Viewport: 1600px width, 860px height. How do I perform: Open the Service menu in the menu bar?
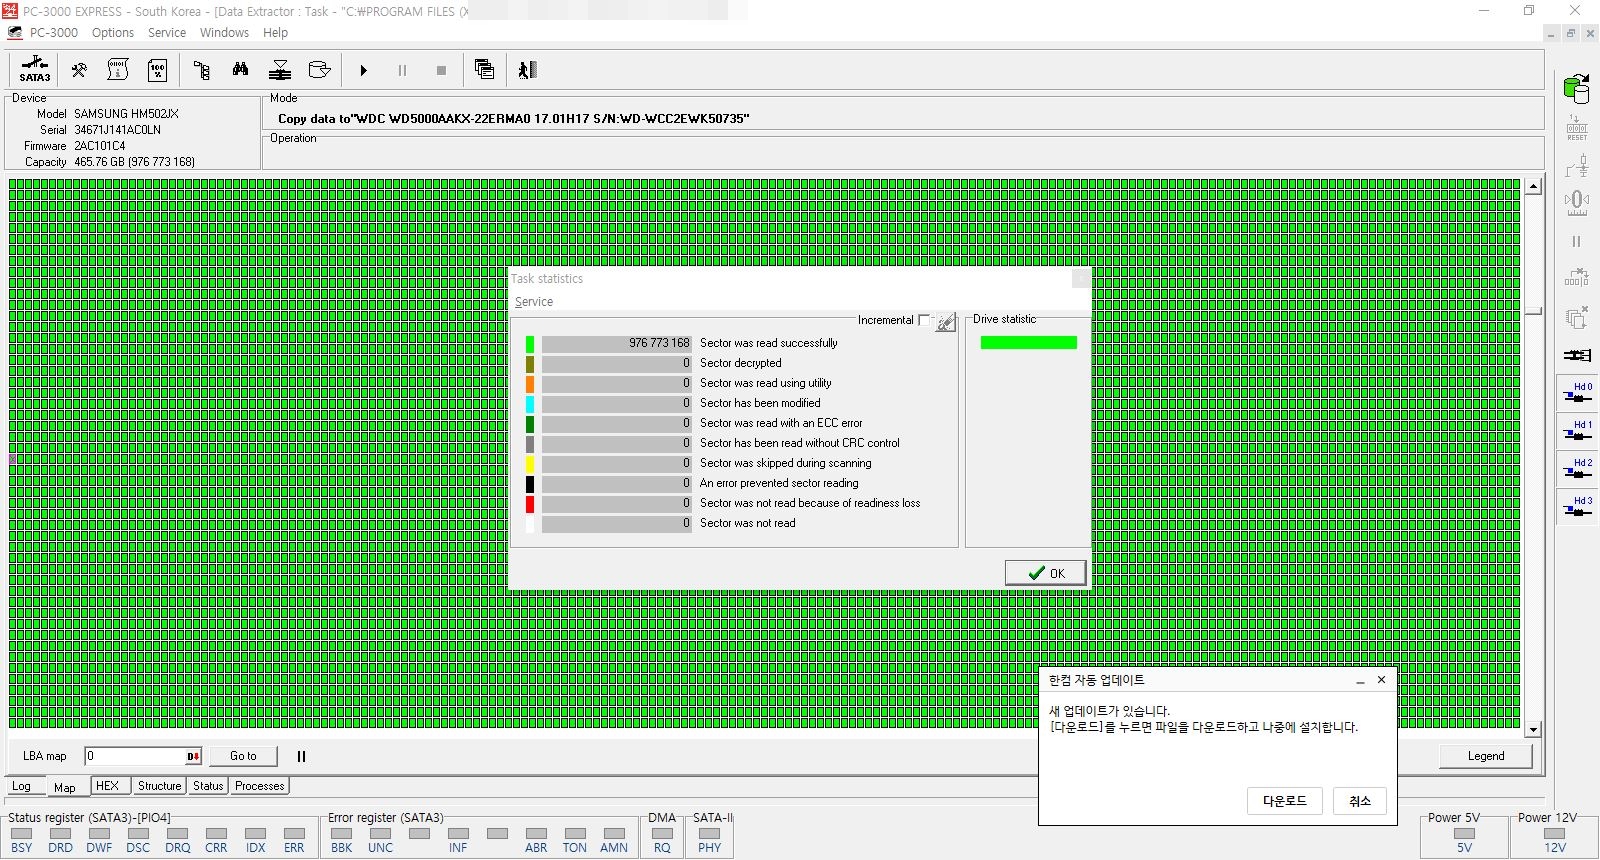[167, 33]
